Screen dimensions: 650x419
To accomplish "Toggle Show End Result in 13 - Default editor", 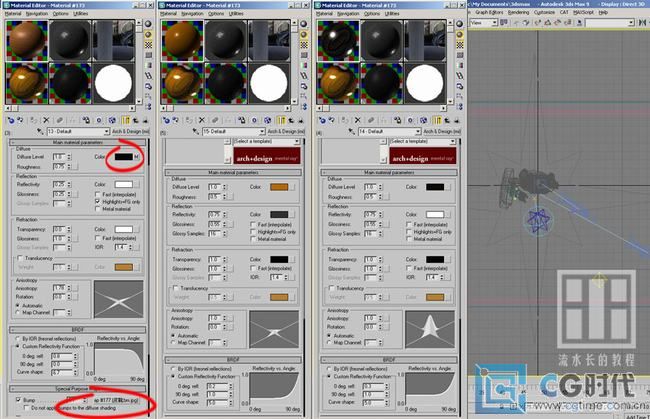I will pos(126,120).
